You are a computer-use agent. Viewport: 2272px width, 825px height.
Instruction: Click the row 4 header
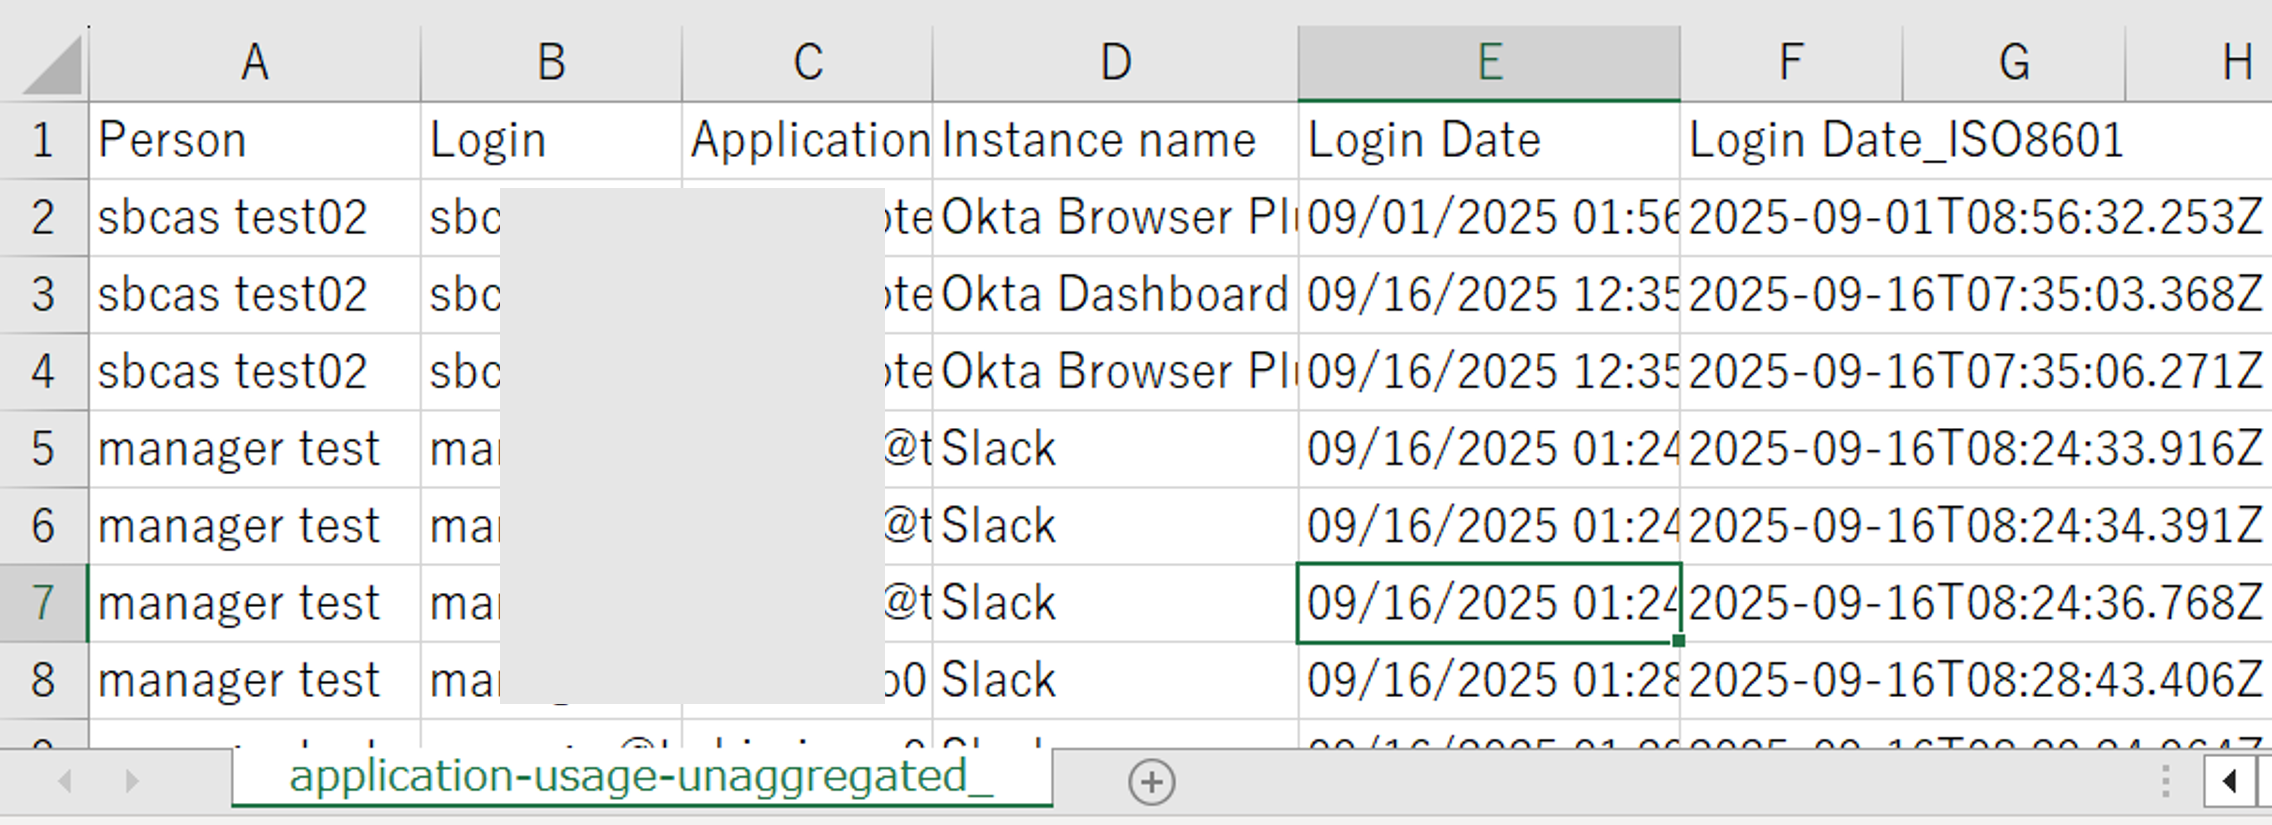point(43,372)
